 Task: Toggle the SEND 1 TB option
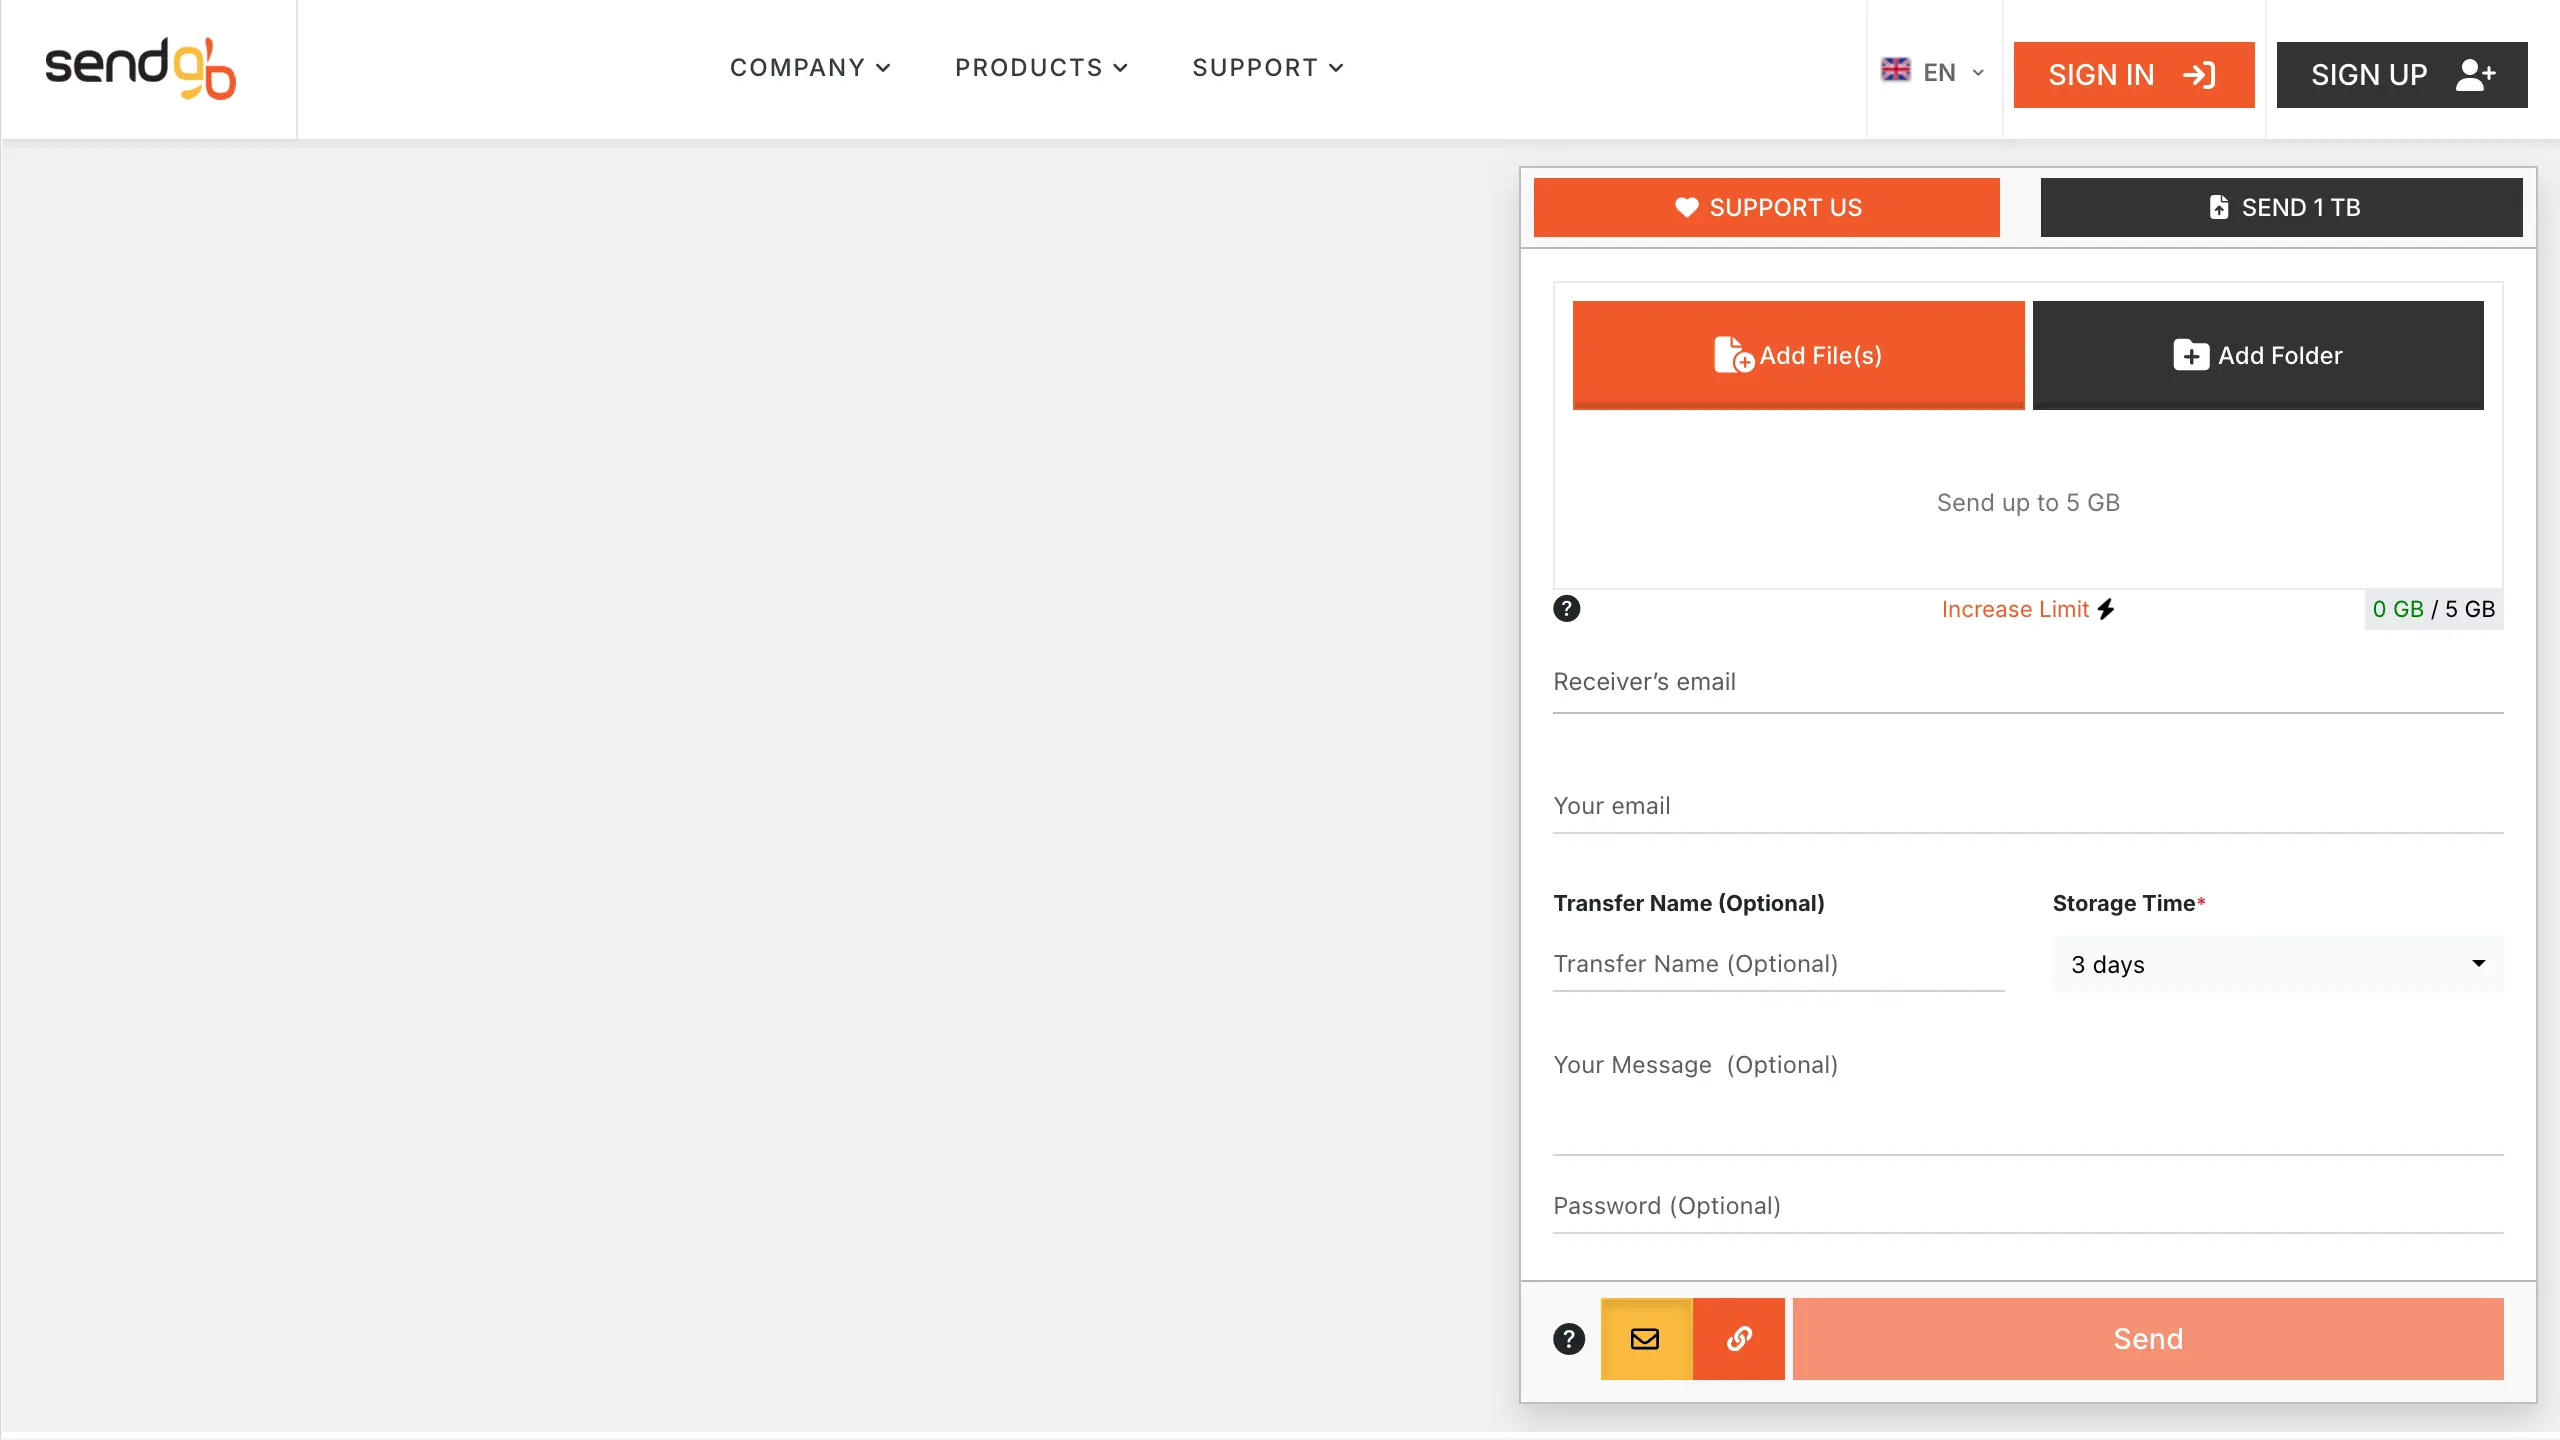2281,207
